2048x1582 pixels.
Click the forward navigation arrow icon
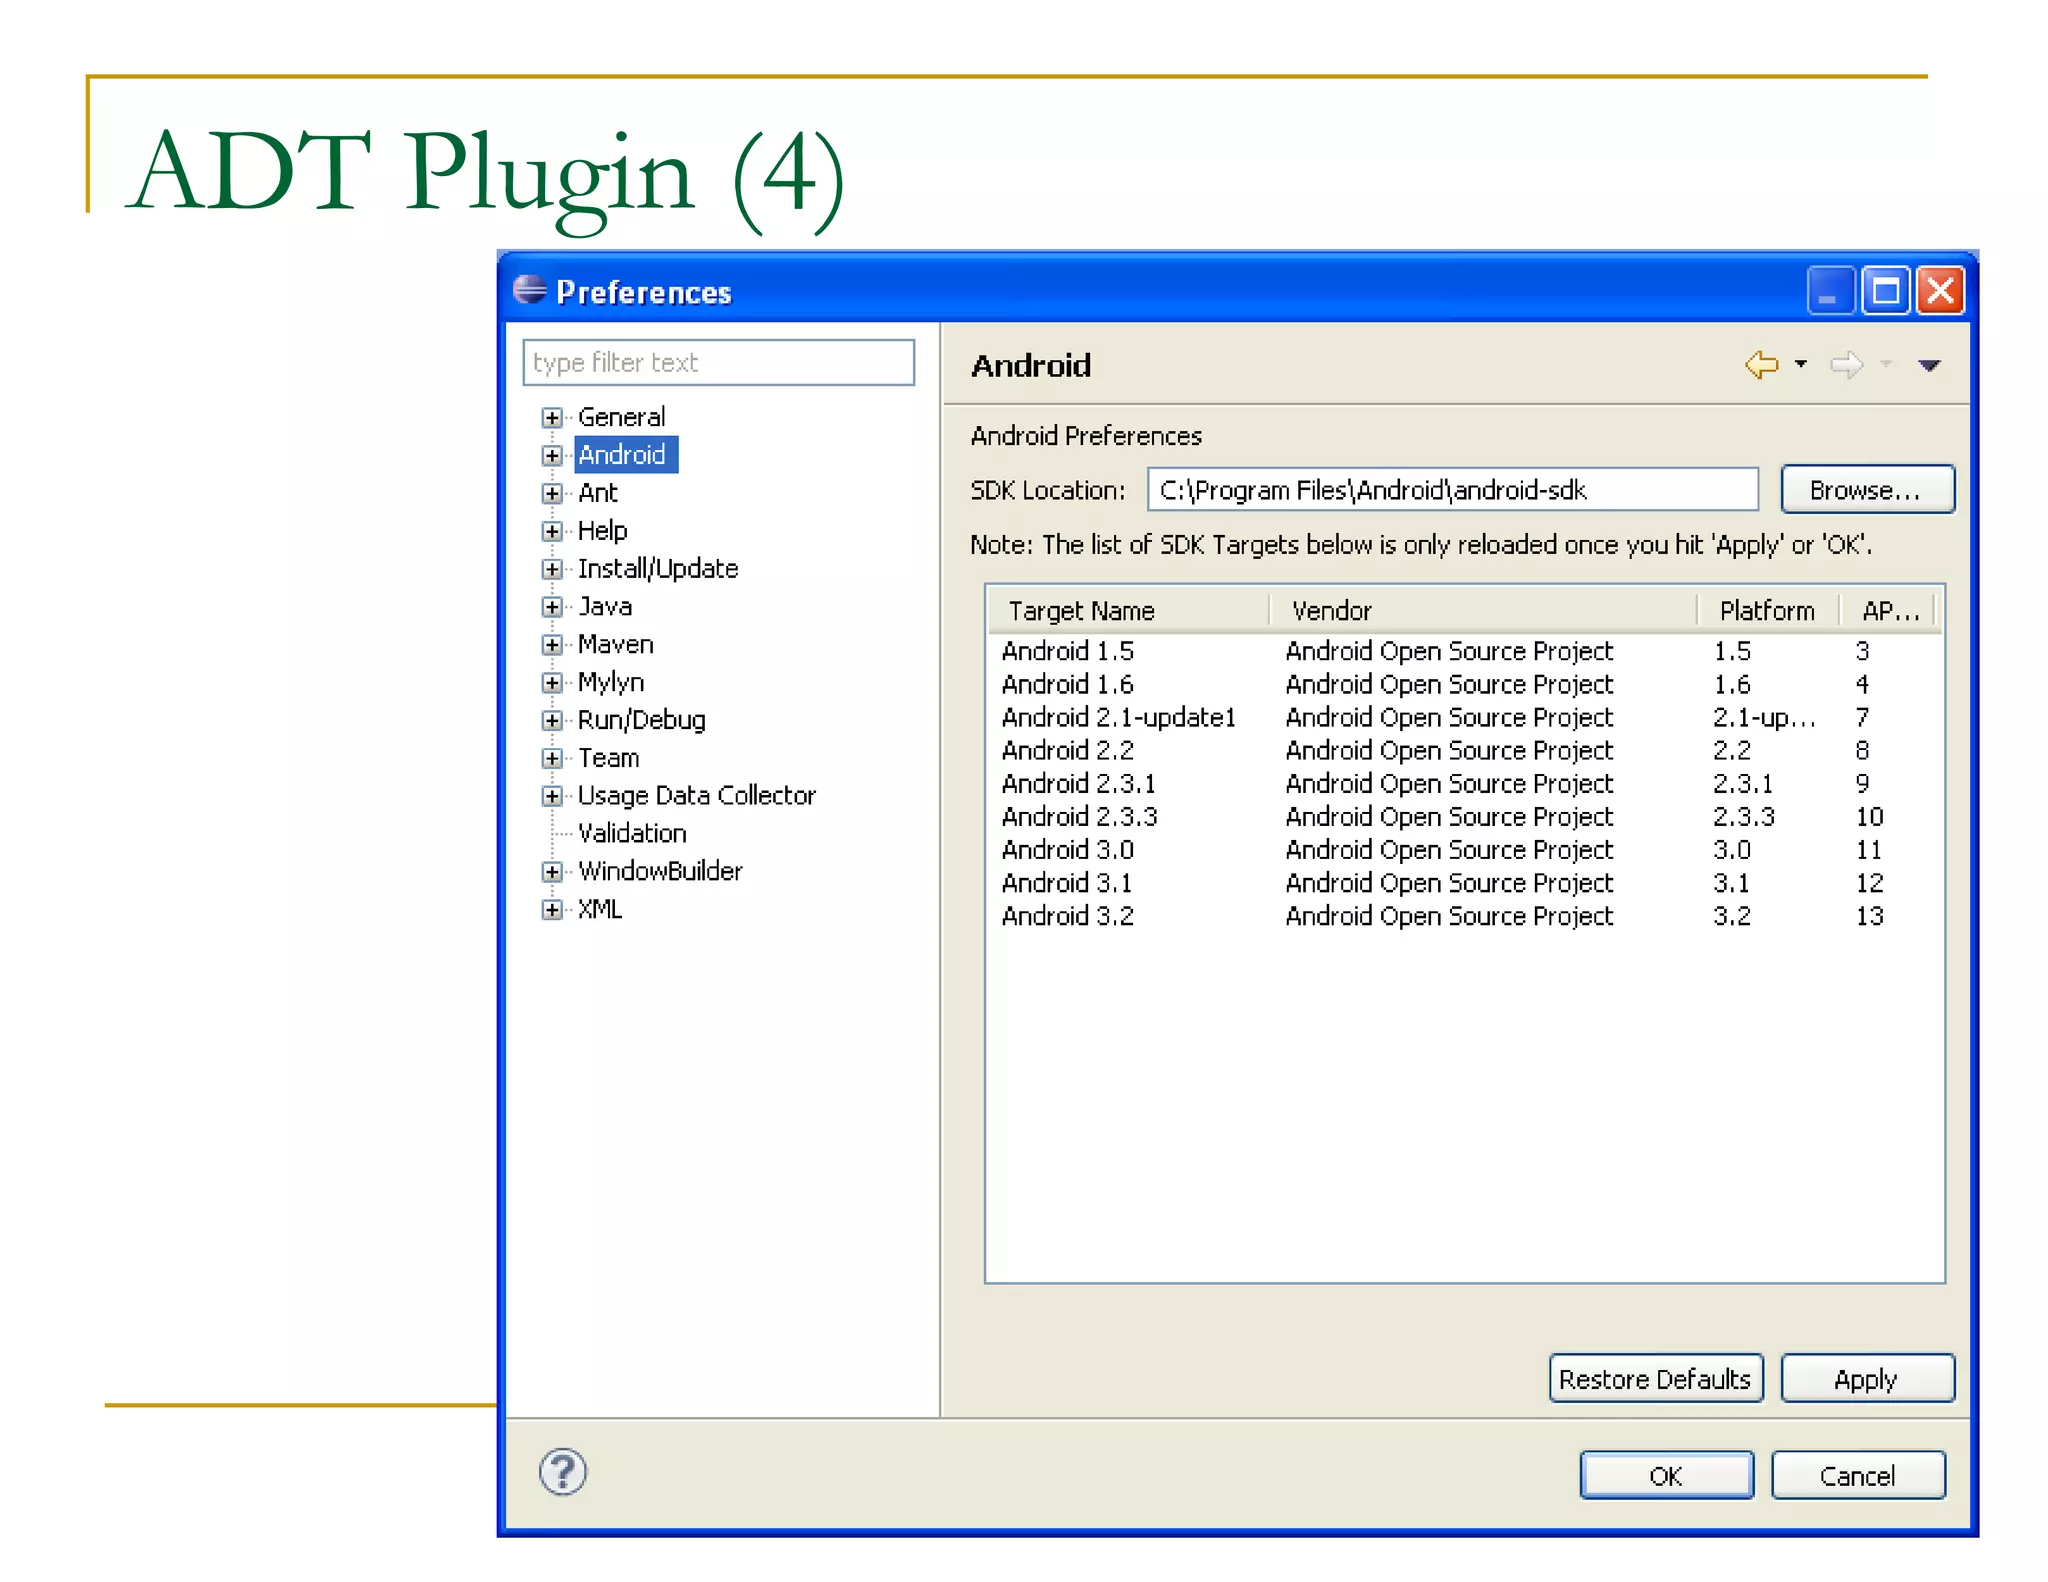(1846, 365)
